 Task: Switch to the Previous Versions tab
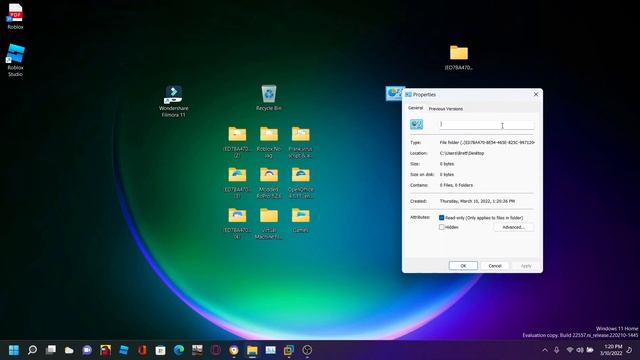[446, 109]
